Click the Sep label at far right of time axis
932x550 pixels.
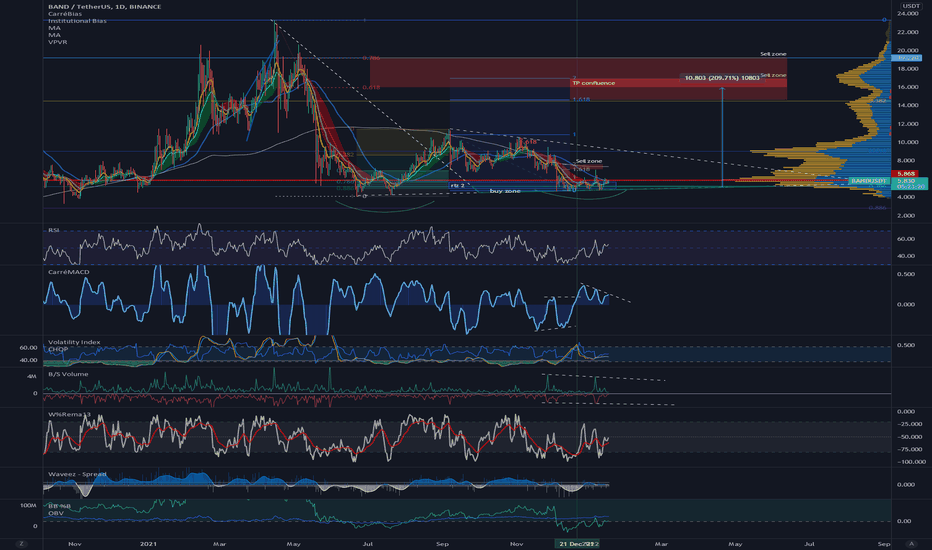884,543
